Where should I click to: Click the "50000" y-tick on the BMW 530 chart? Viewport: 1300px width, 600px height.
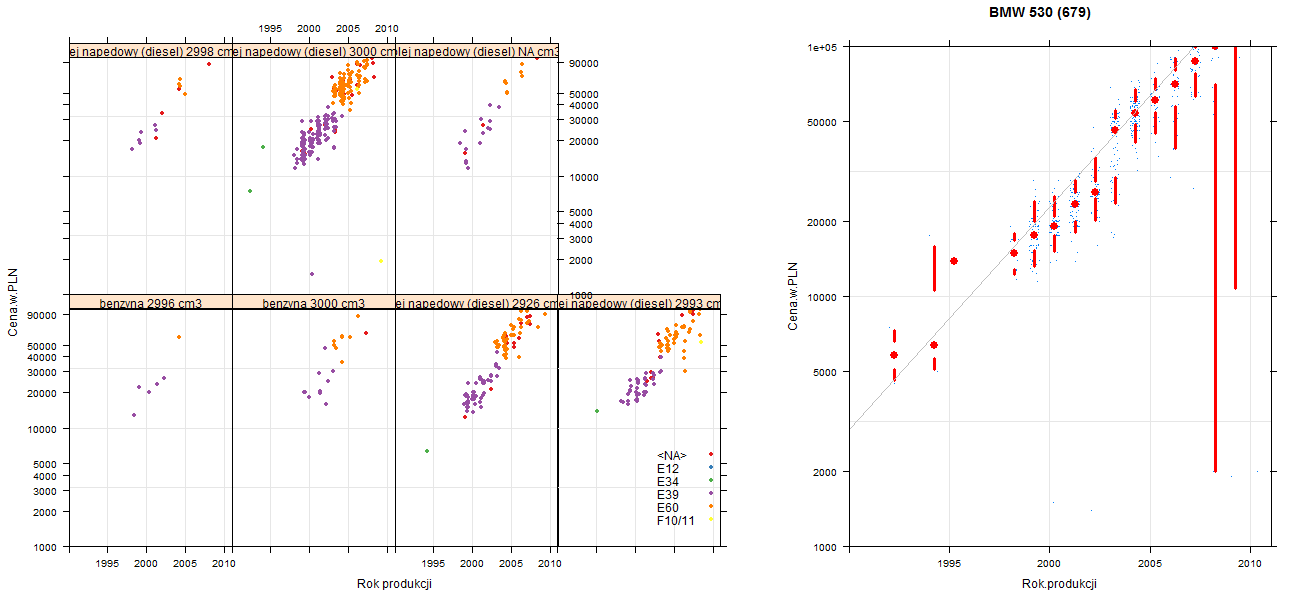pos(822,122)
